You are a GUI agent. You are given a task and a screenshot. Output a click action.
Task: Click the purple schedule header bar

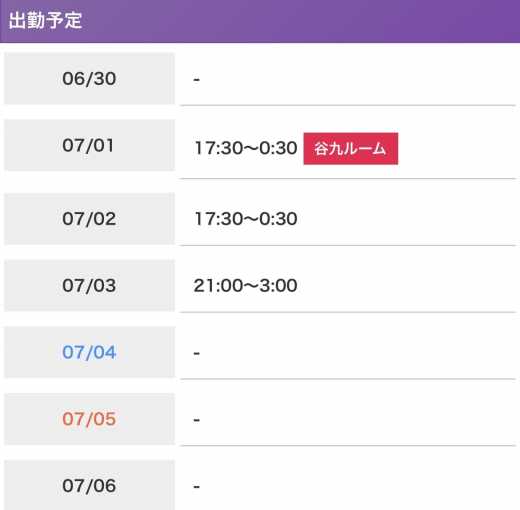click(x=260, y=21)
